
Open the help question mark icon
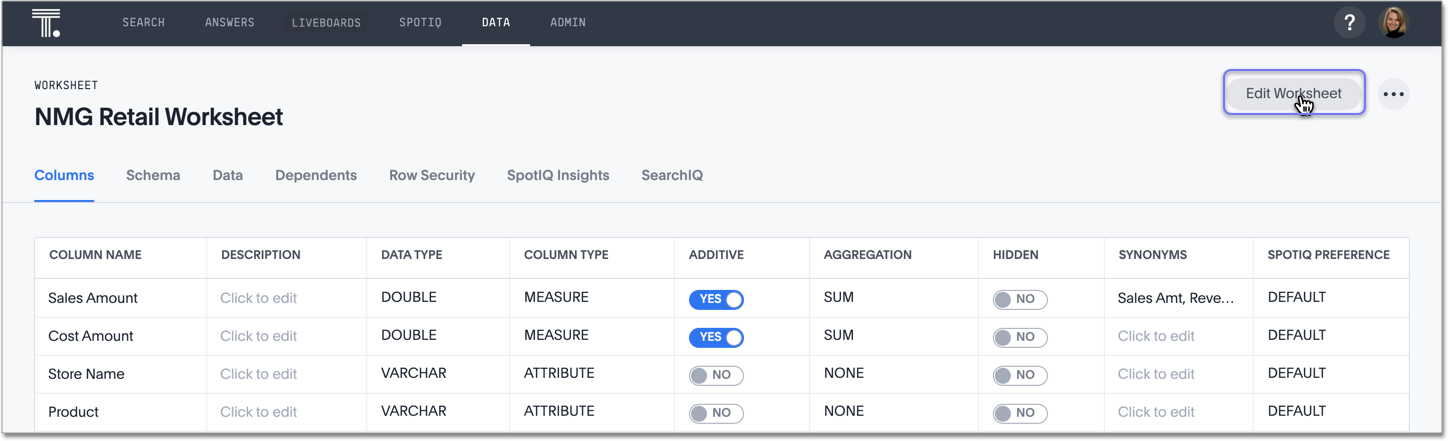[x=1349, y=22]
